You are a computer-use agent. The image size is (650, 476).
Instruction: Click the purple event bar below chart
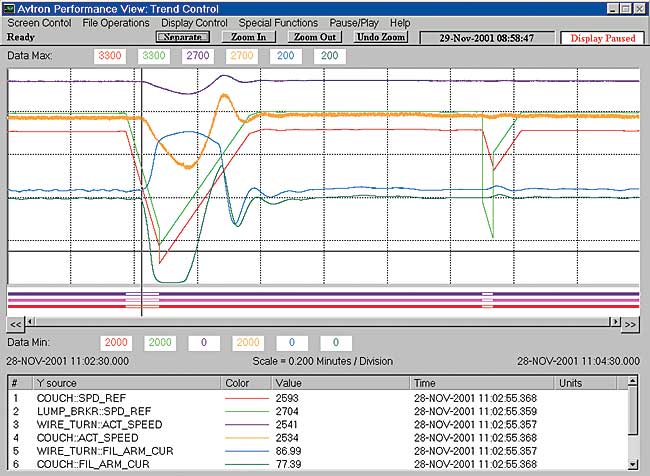323,294
